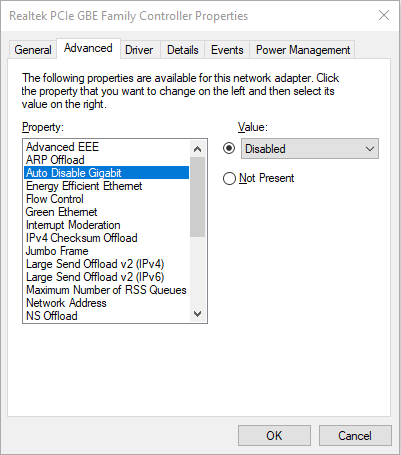Screen dimensions: 401x455
Task: Pick Jumbo Frame in the property list
Action: click(107, 251)
